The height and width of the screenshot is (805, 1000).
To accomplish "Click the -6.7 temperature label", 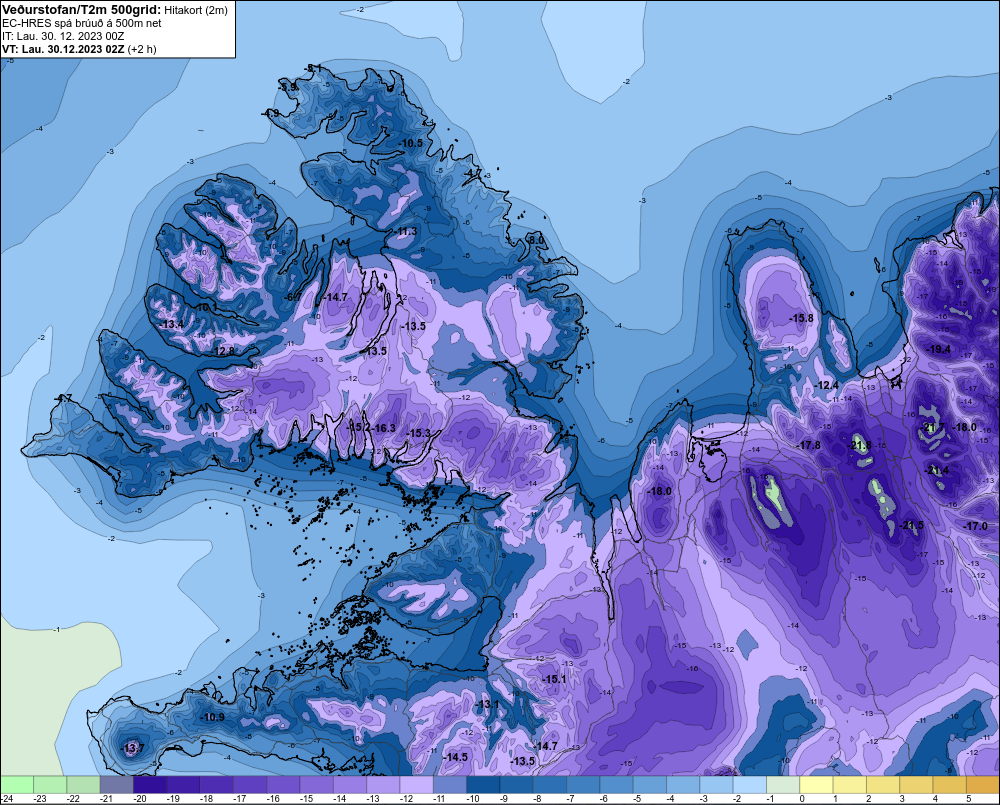I will click(293, 297).
